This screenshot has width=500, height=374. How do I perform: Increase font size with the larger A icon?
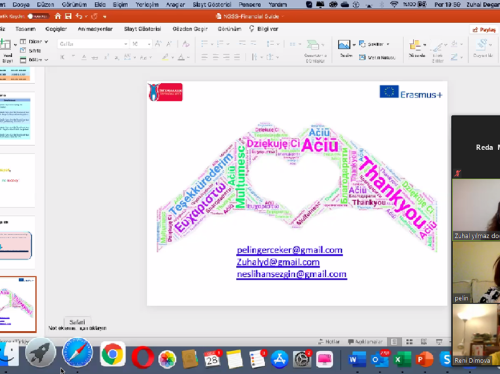pos(159,44)
